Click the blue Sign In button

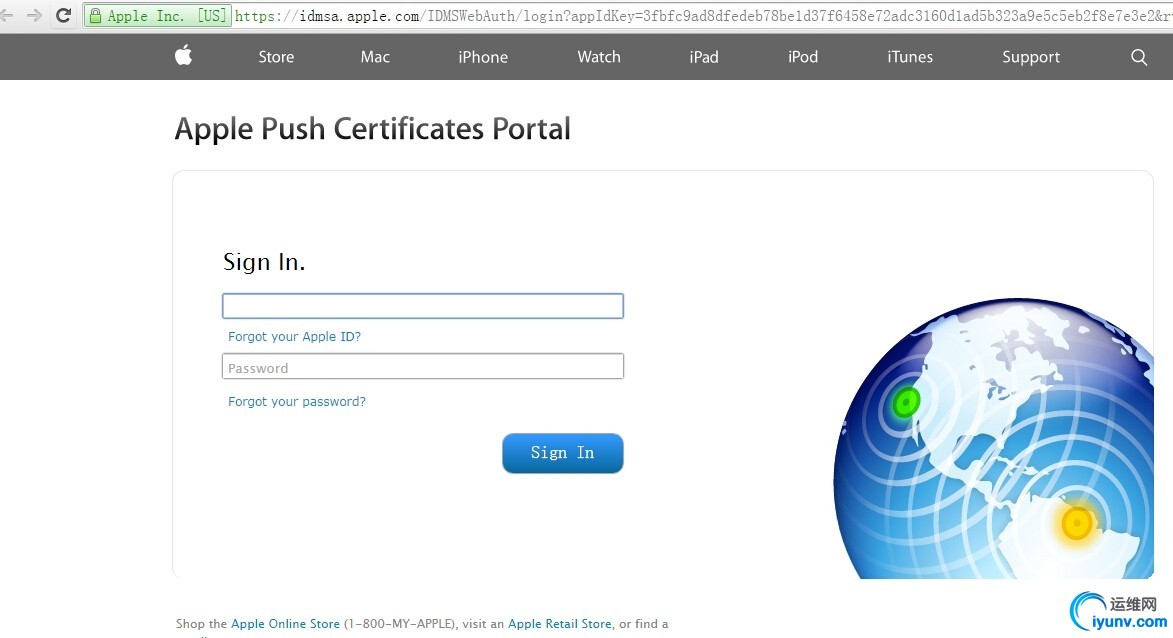click(x=563, y=453)
